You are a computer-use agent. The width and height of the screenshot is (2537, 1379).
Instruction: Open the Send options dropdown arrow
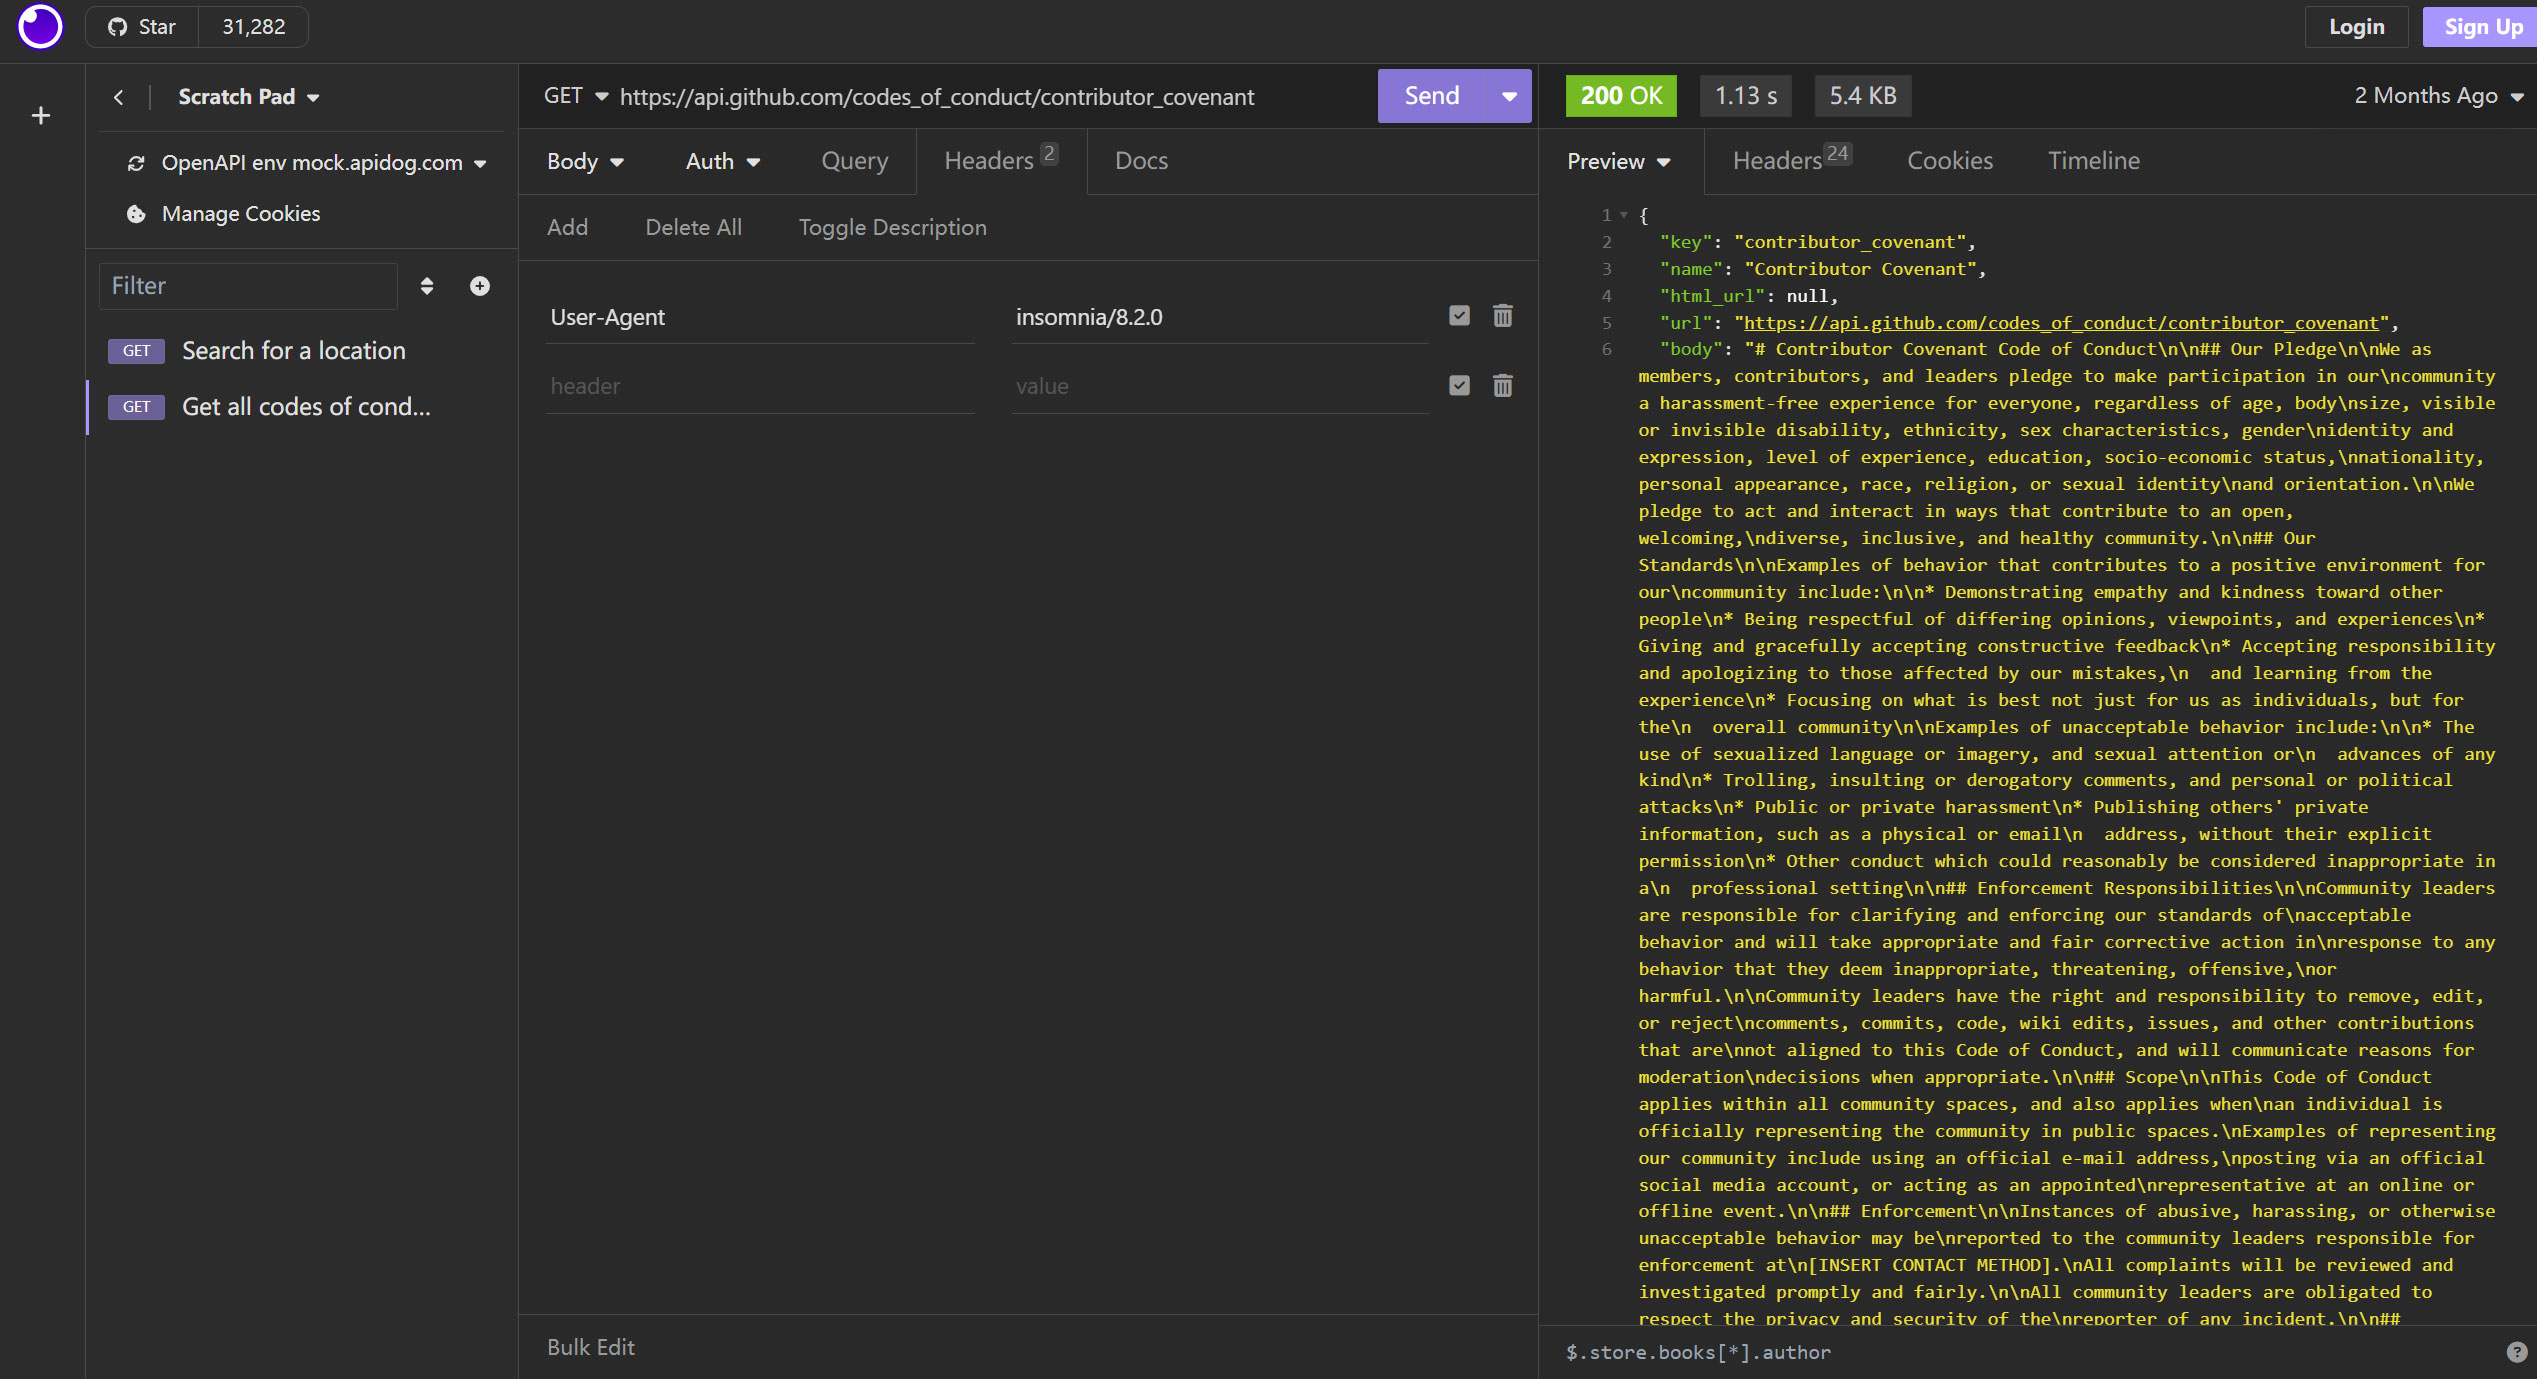tap(1510, 96)
